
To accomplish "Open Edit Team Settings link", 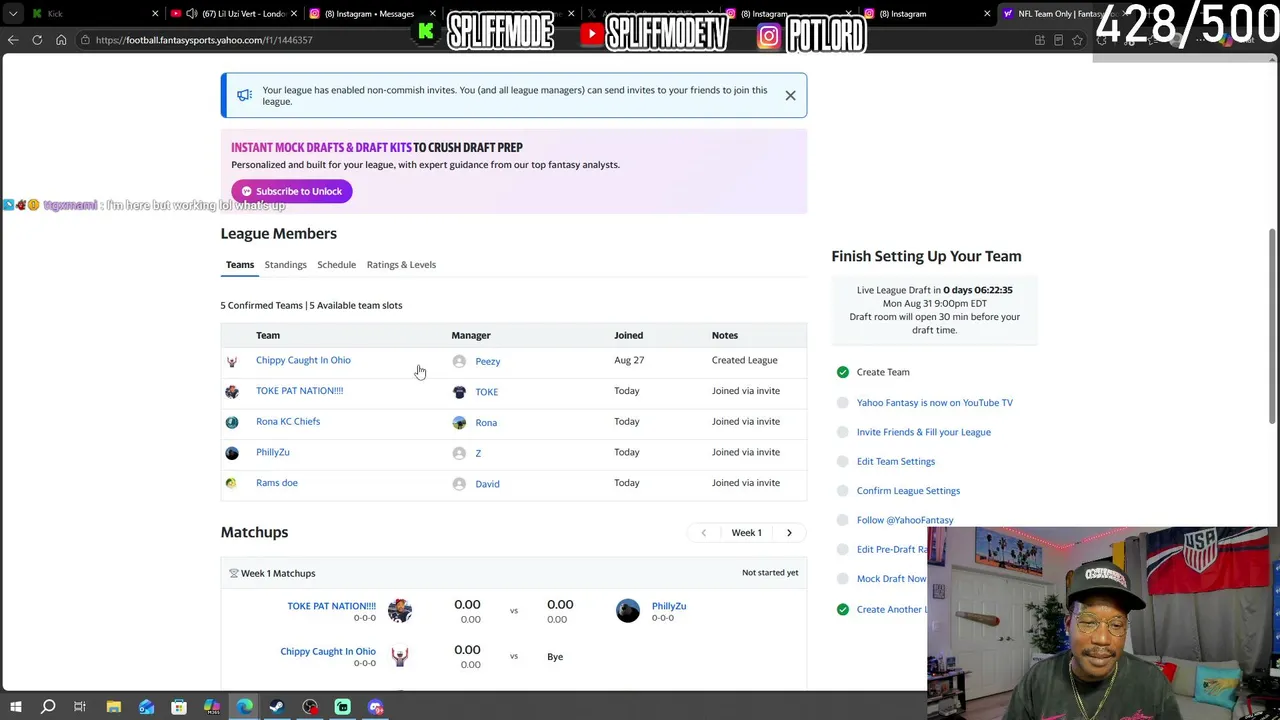I will pos(896,462).
